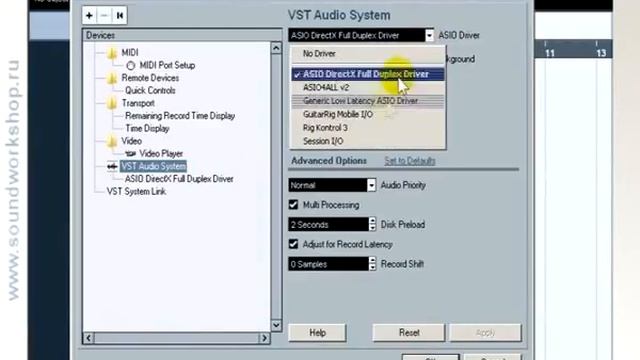Click bar 13 on the project ruler
640x360 pixels.
pos(601,53)
